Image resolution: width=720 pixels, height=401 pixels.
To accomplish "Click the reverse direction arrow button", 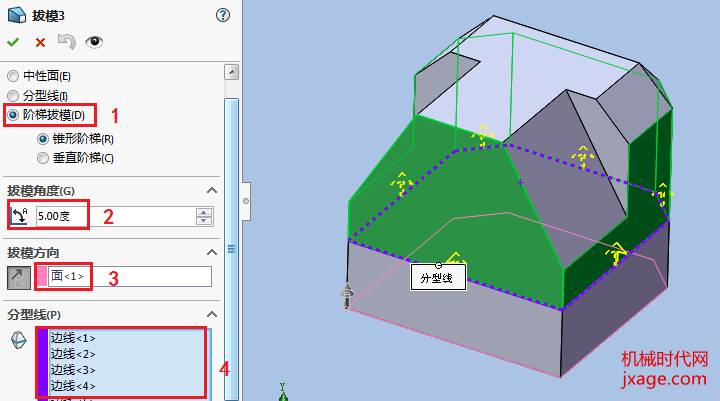I will pyautogui.click(x=19, y=277).
